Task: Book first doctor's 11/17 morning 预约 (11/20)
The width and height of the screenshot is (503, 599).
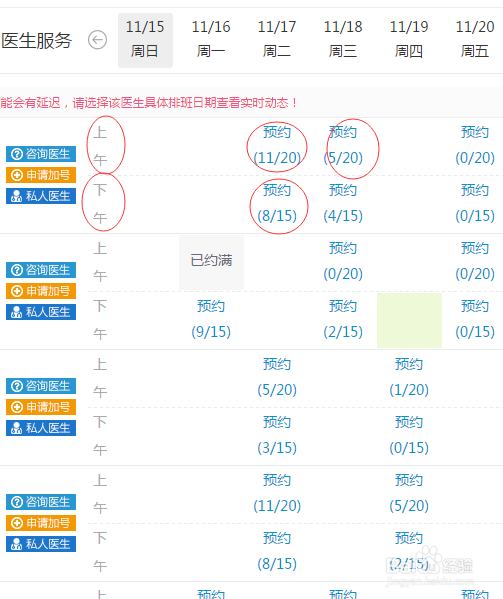Action: pos(277,145)
